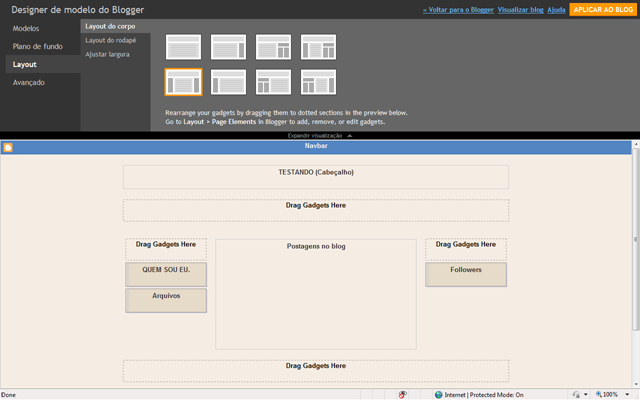Select the TESTANDO (Cabeçalho) header gadget
Screen dimensions: 640x400
(316, 177)
